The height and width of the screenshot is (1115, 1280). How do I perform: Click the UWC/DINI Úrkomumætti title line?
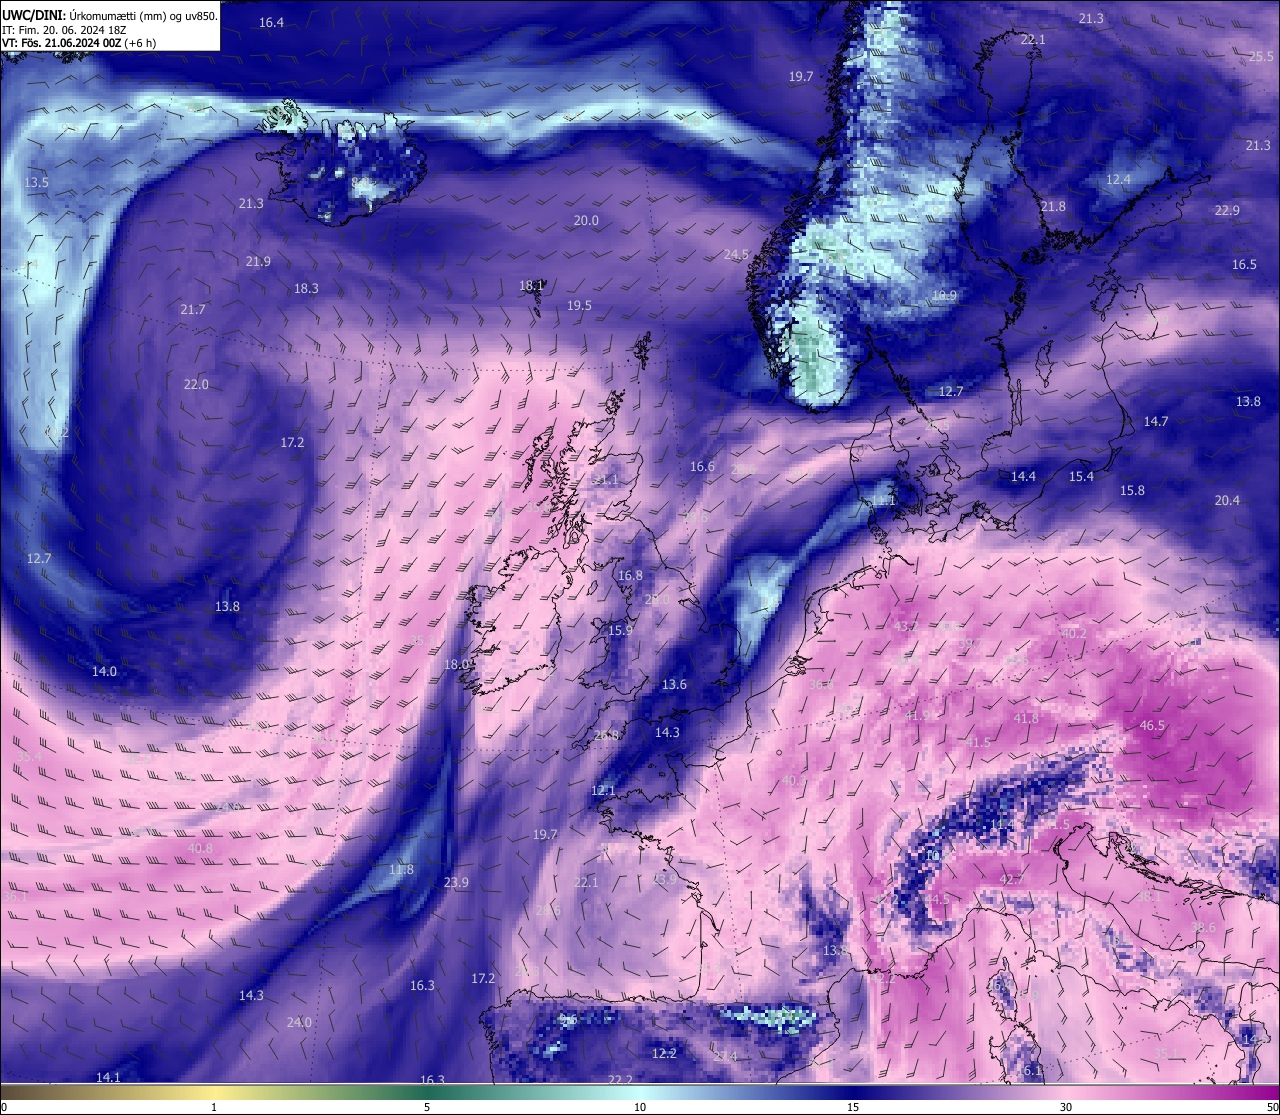(110, 15)
